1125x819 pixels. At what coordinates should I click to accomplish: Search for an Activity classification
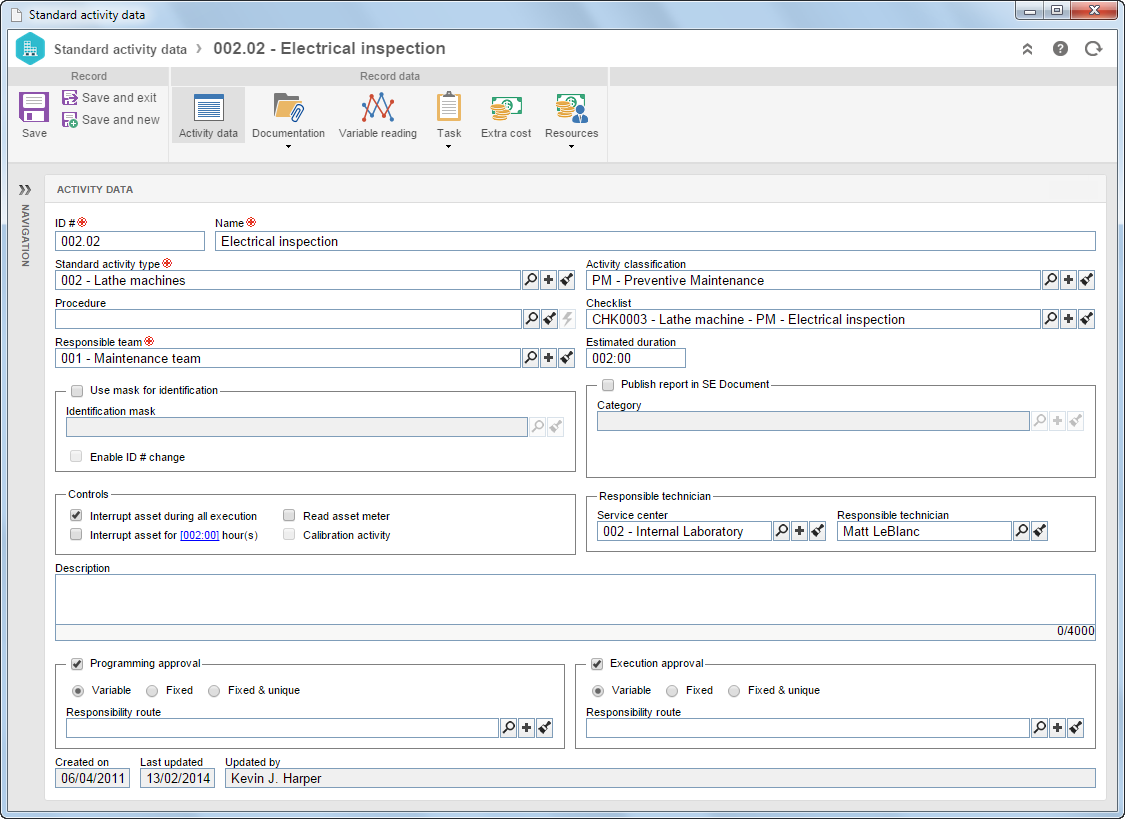coord(1050,280)
